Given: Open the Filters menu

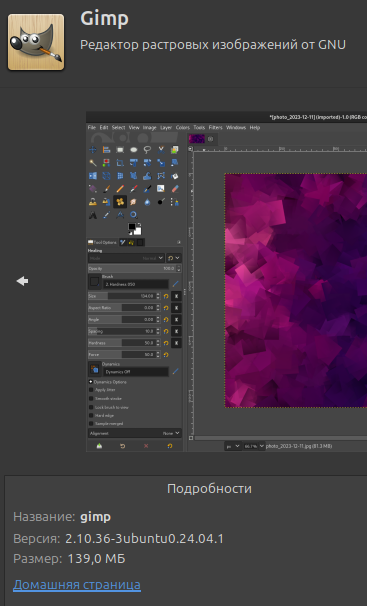Looking at the screenshot, I should tap(215, 128).
